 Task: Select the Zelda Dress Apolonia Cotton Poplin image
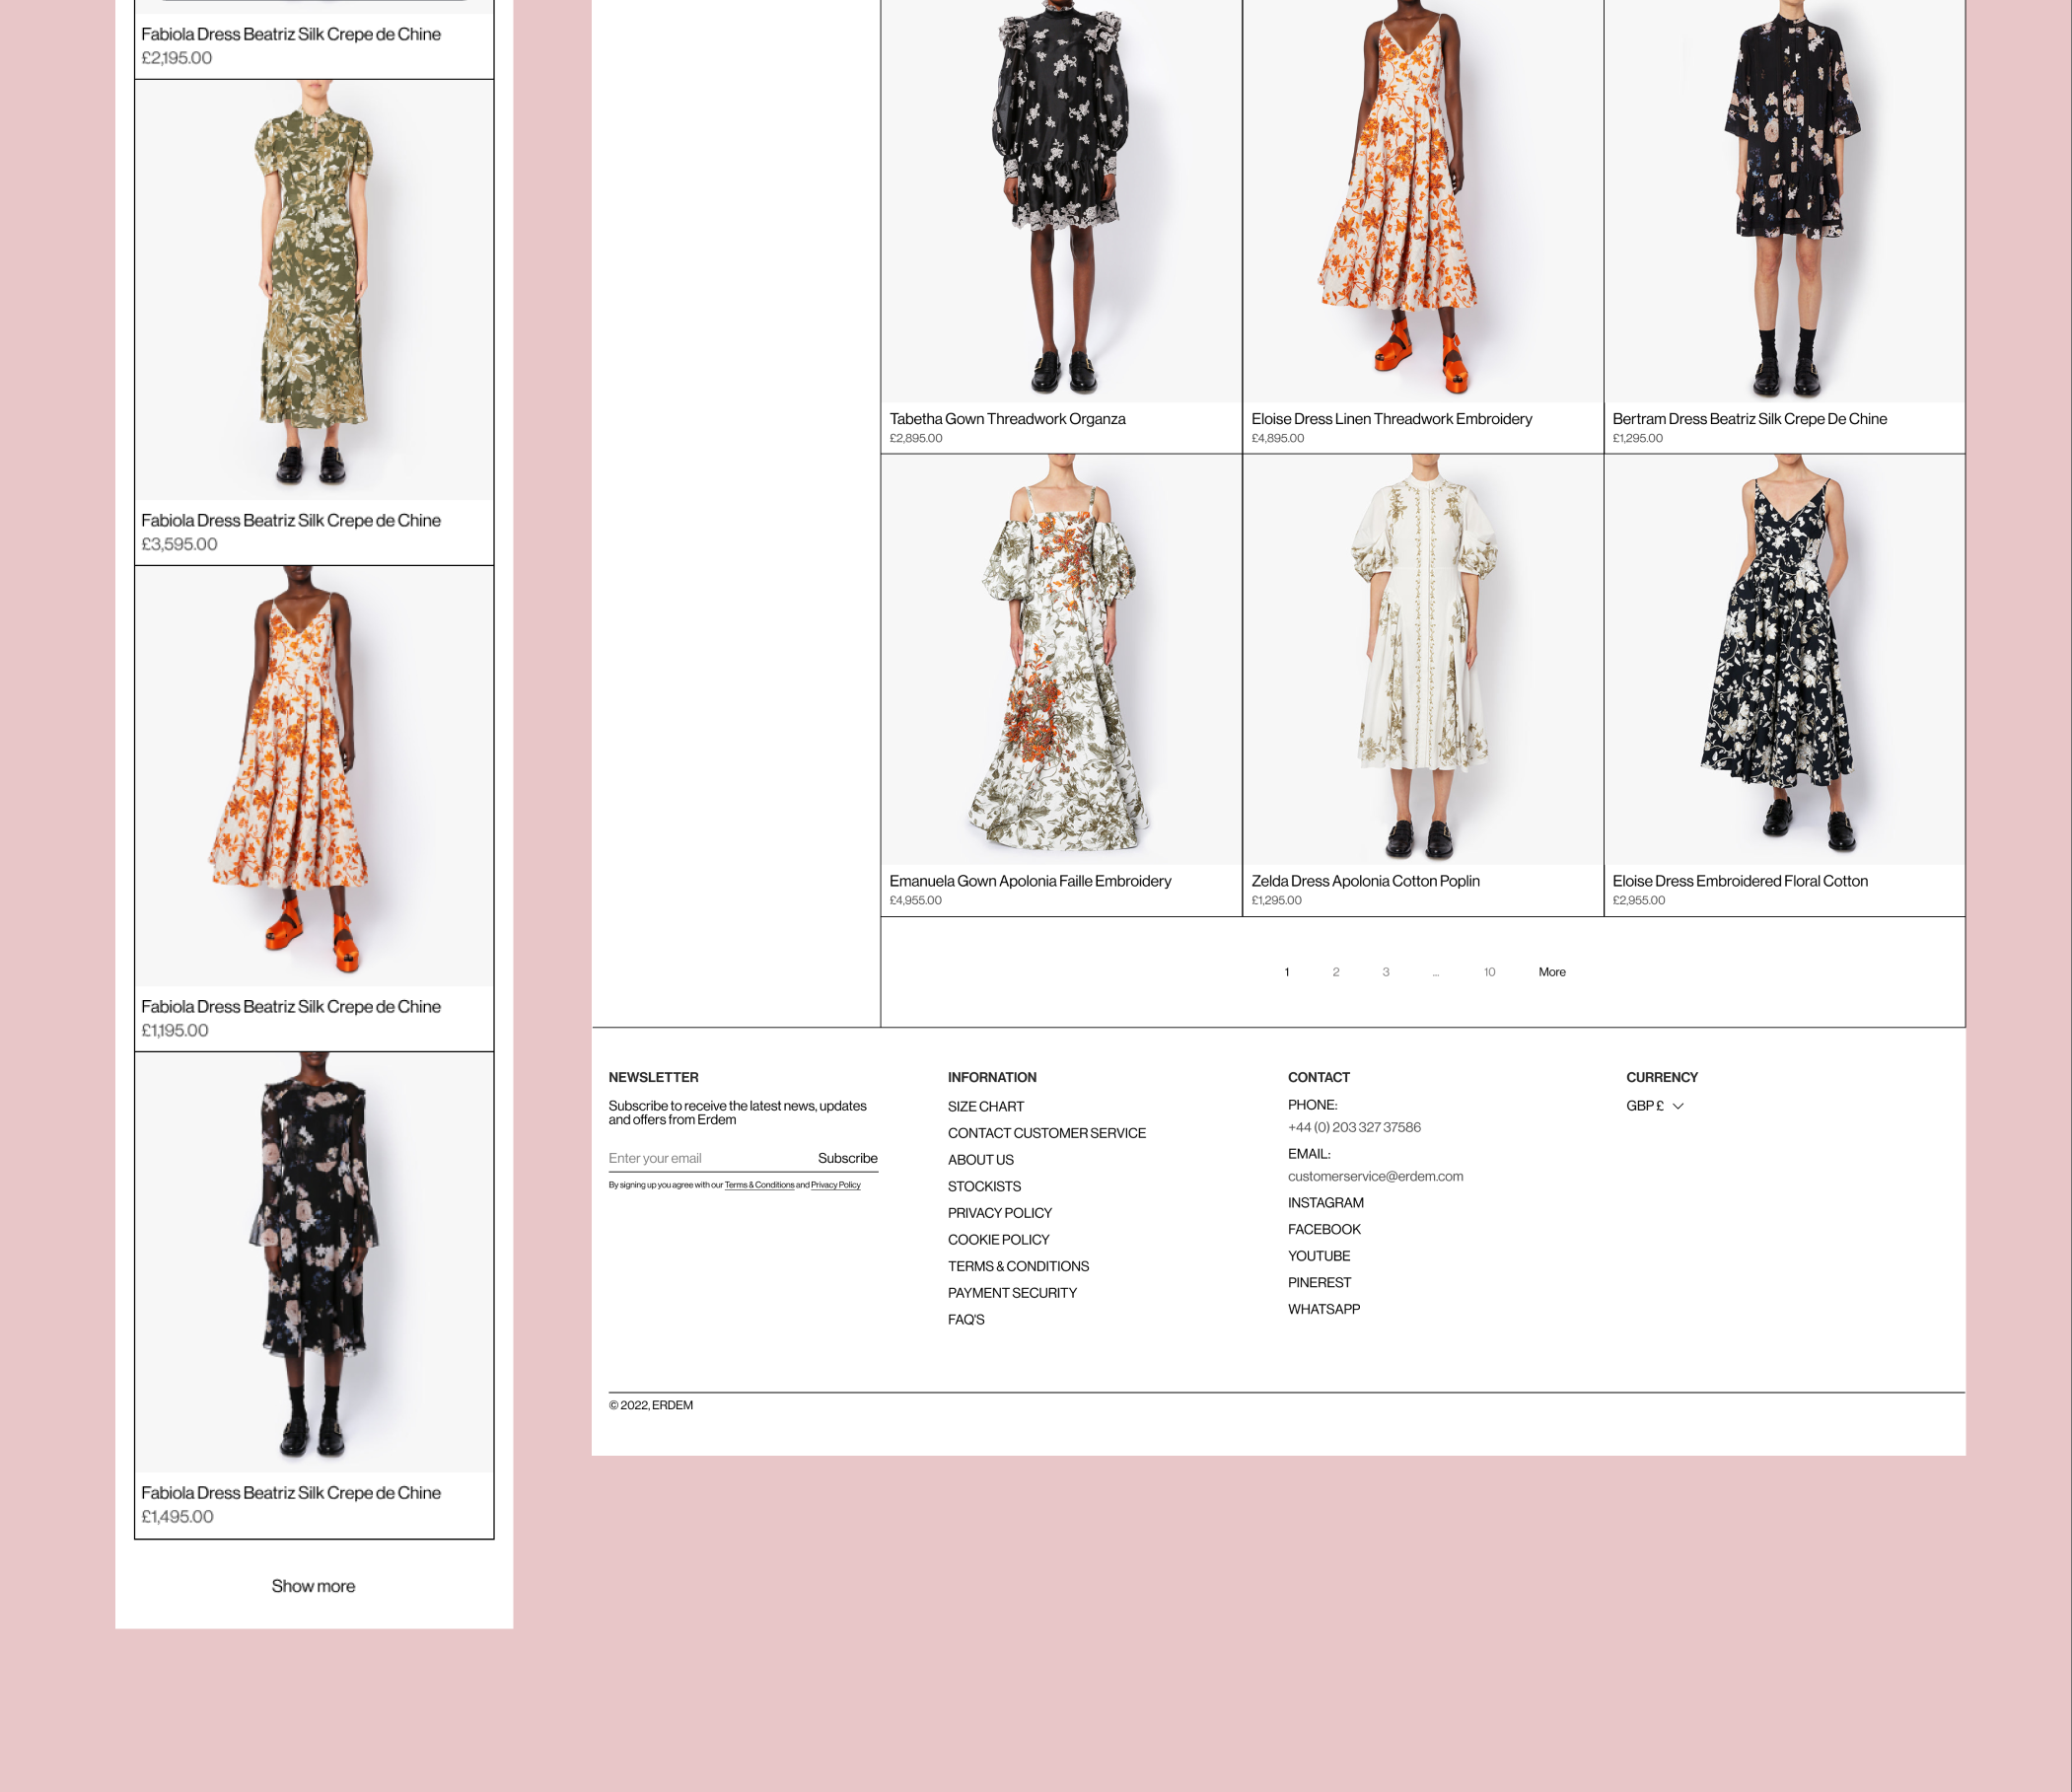pos(1422,660)
